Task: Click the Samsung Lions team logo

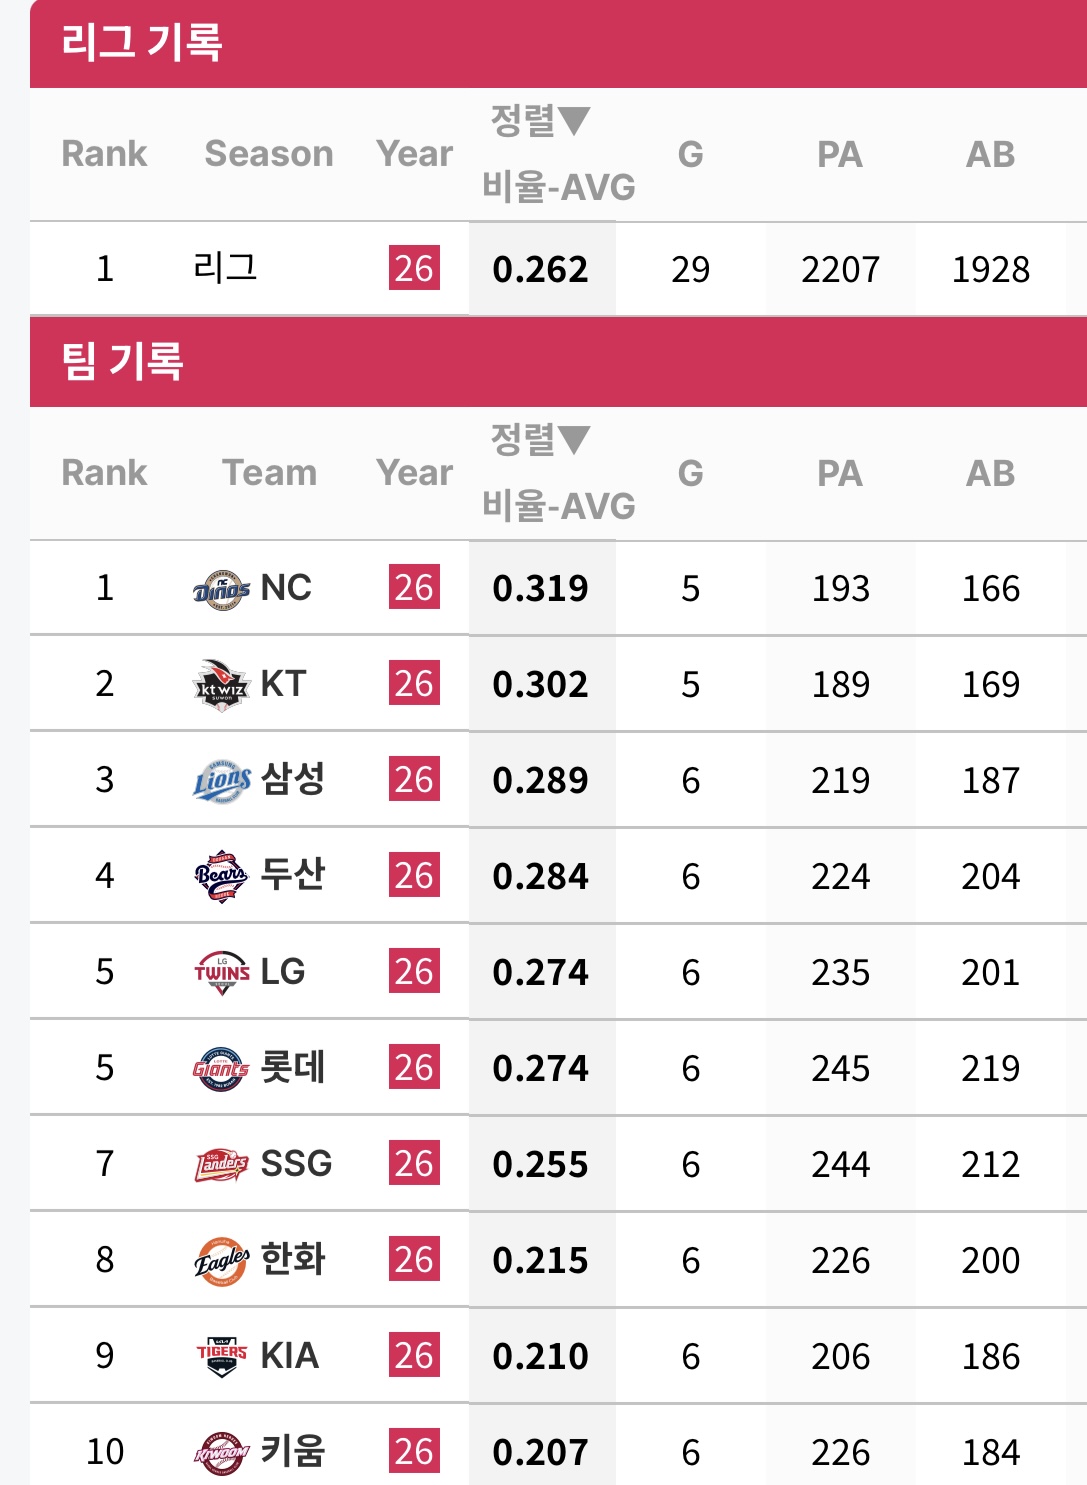Action: pos(221,781)
